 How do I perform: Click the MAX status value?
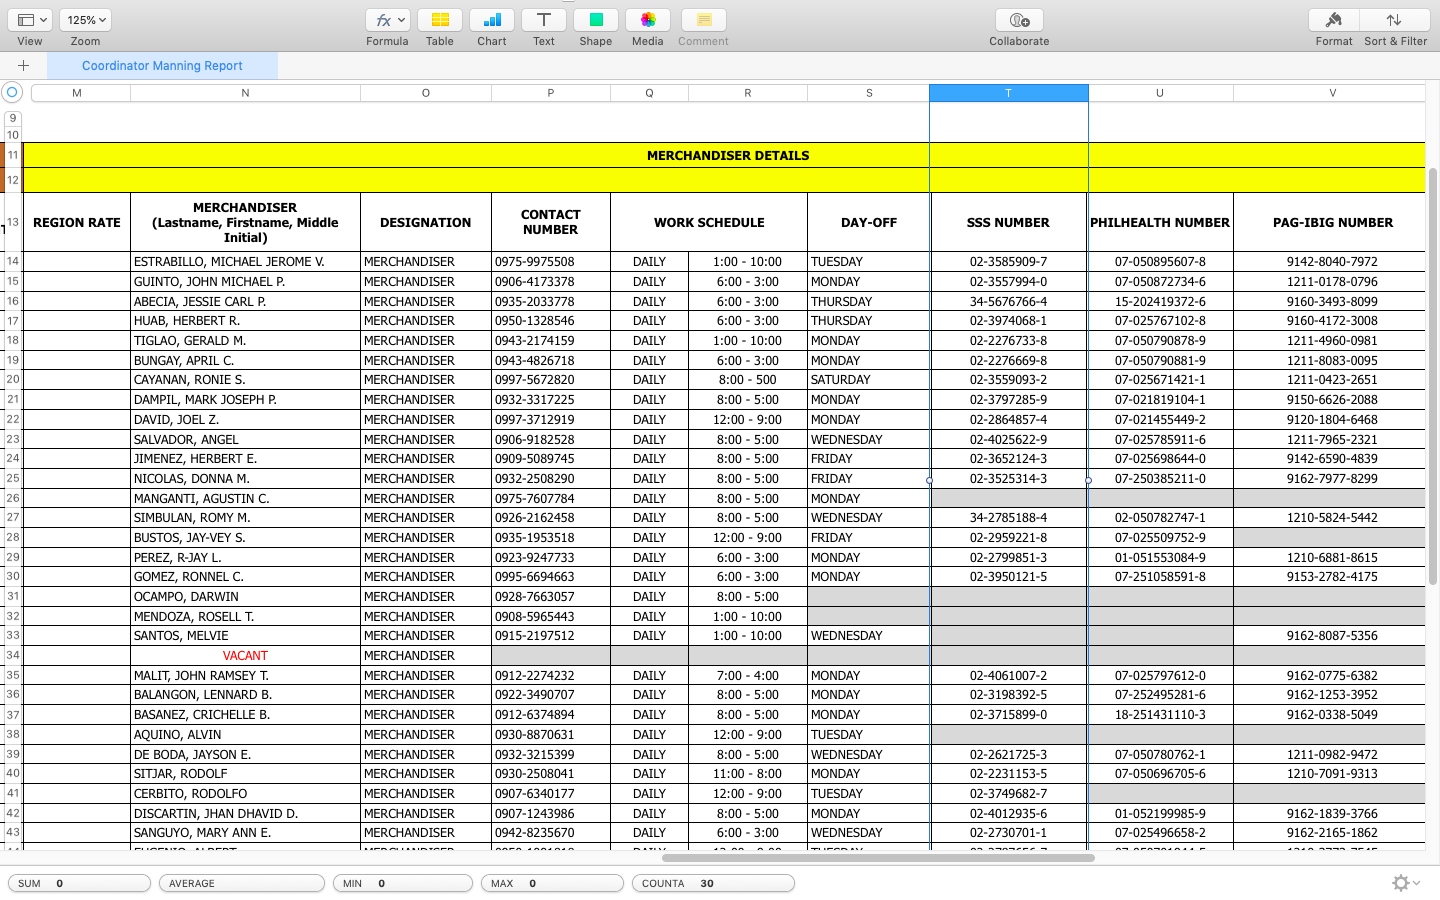[552, 883]
